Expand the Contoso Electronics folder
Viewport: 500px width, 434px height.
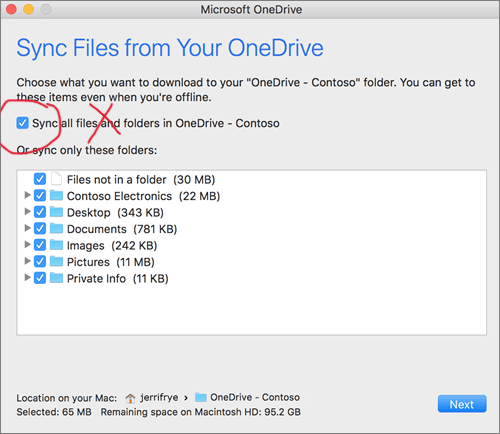coord(27,195)
